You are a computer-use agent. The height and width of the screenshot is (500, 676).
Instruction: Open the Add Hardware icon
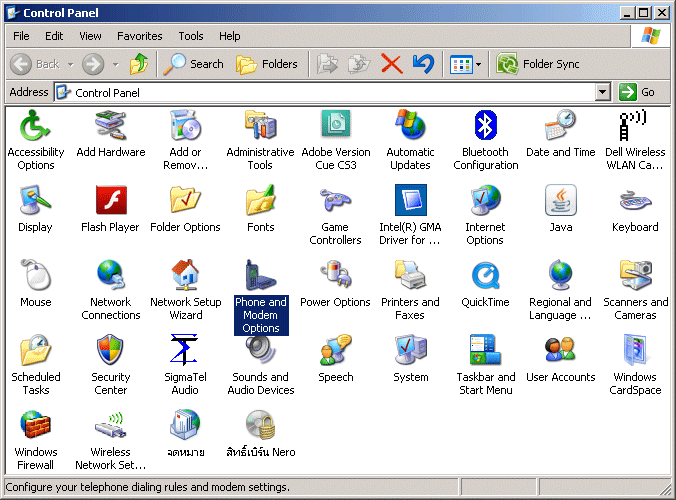110,125
